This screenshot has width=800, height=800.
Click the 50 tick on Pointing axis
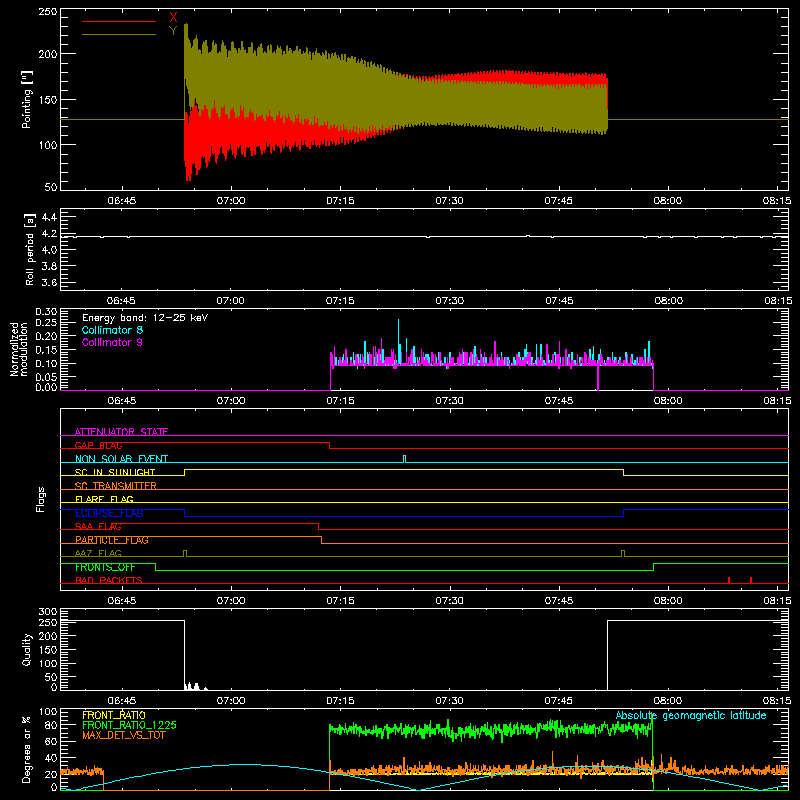51,187
